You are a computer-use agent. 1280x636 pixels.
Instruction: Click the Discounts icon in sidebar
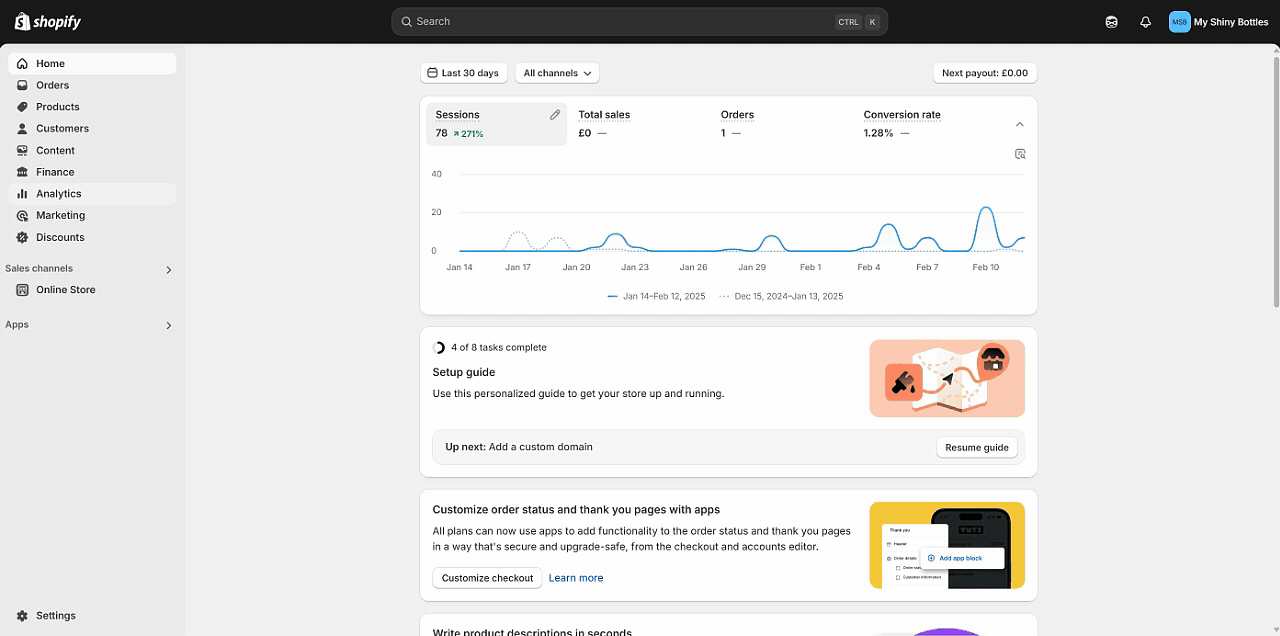point(23,238)
